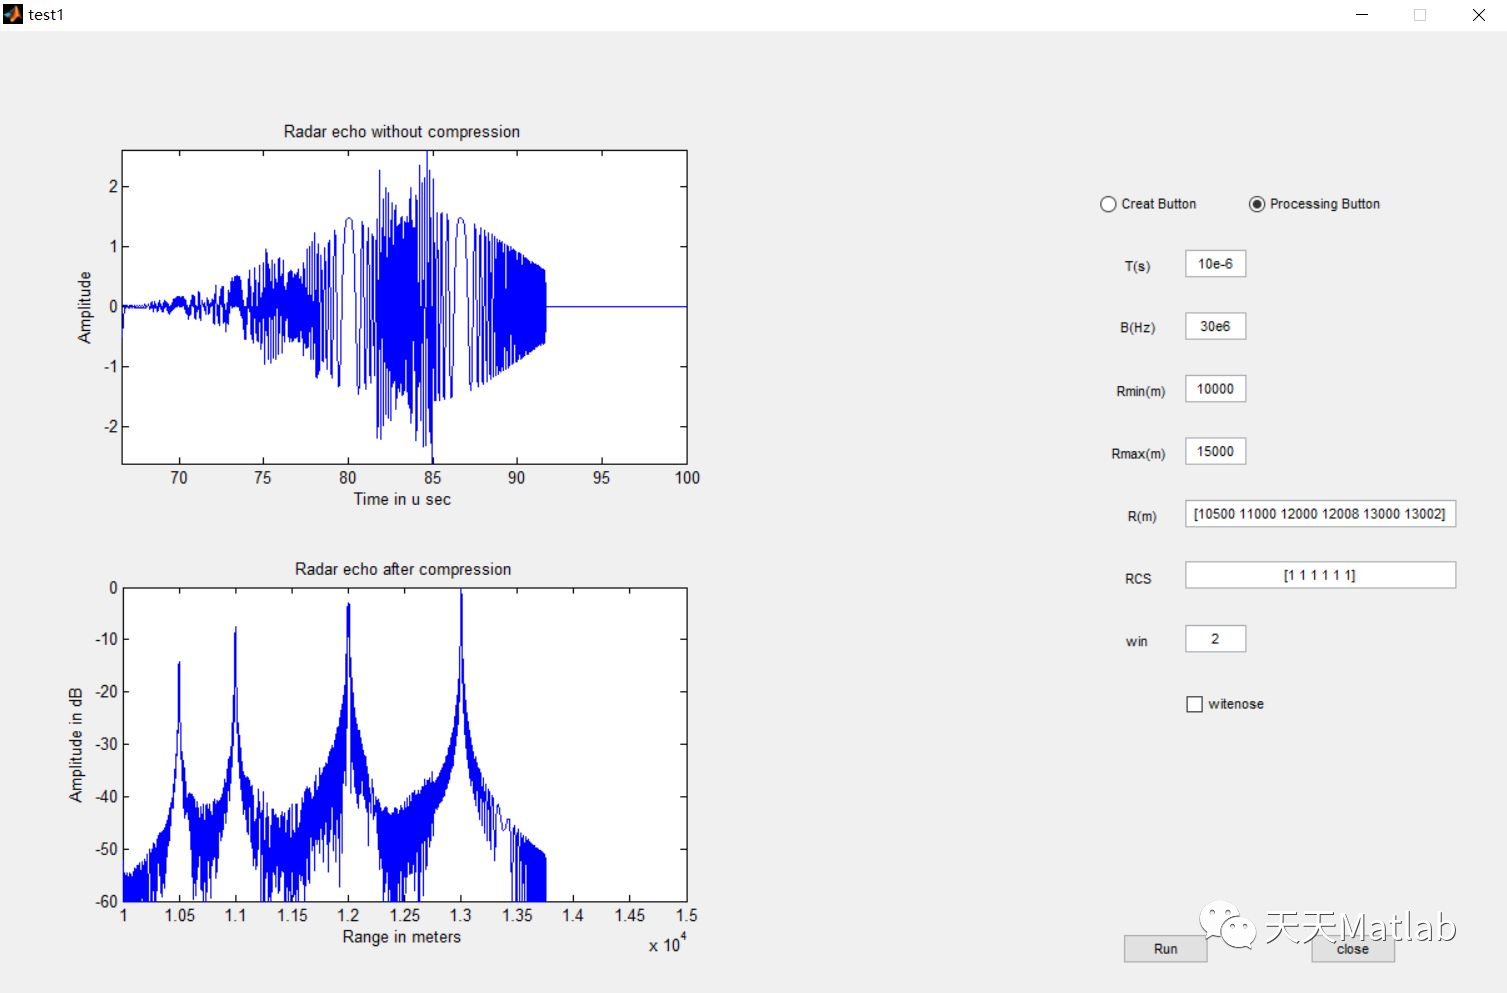Click the close button in panel
The width and height of the screenshot is (1507, 993).
1352,949
